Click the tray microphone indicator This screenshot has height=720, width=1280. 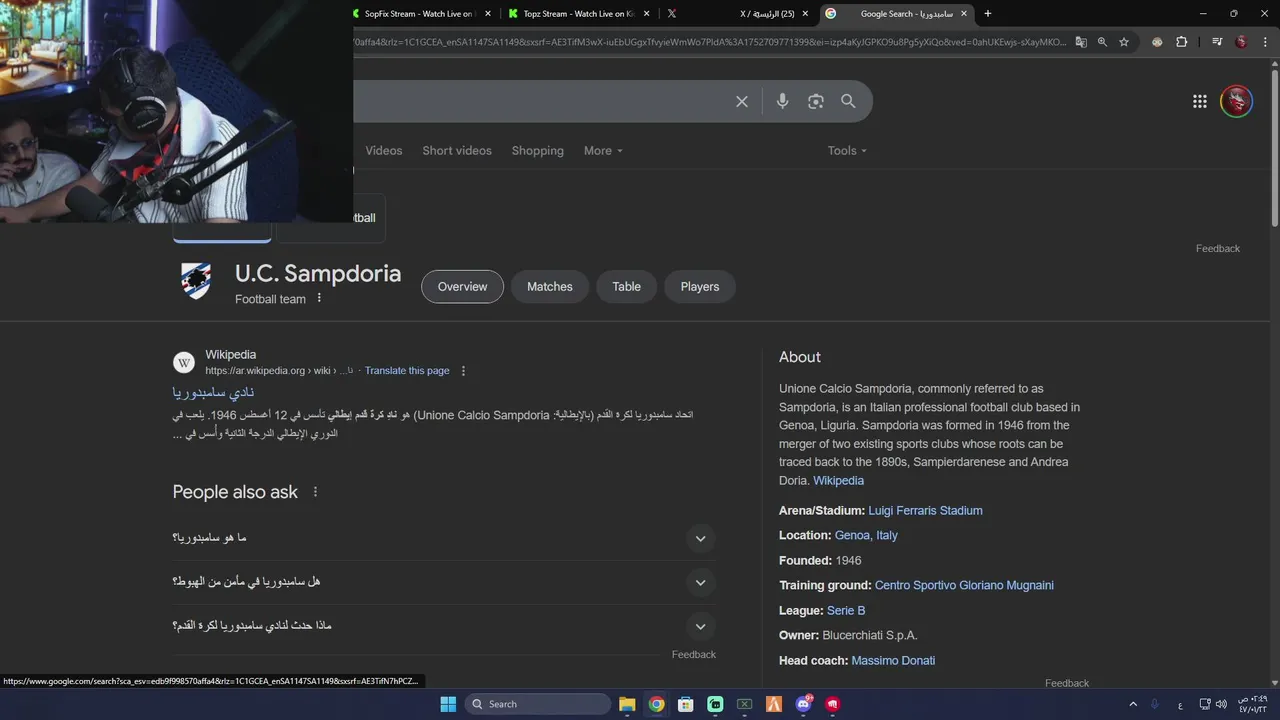[x=1155, y=704]
